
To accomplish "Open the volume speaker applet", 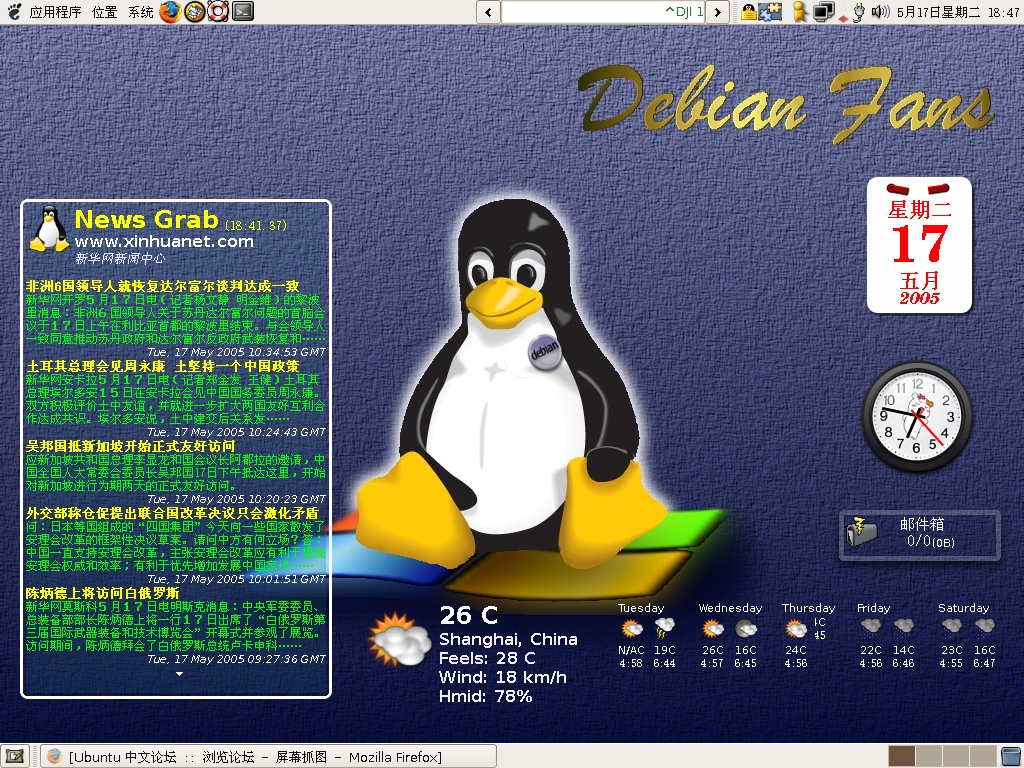I will click(x=880, y=11).
